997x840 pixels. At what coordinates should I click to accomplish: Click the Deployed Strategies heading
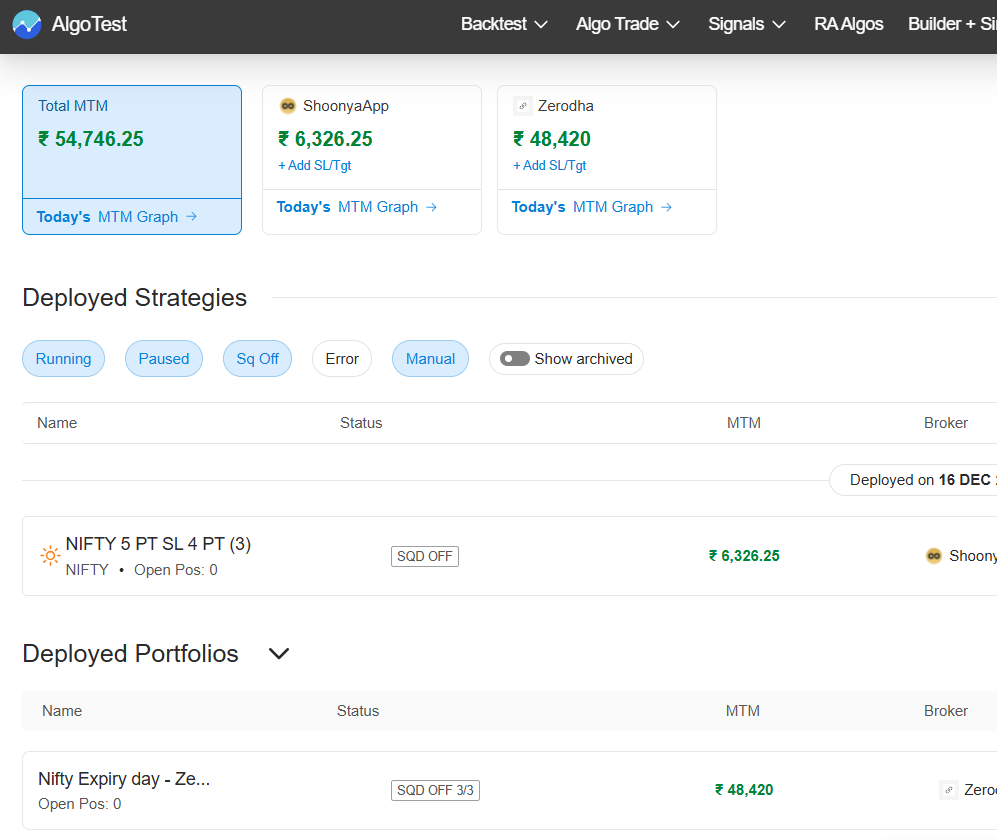click(134, 298)
